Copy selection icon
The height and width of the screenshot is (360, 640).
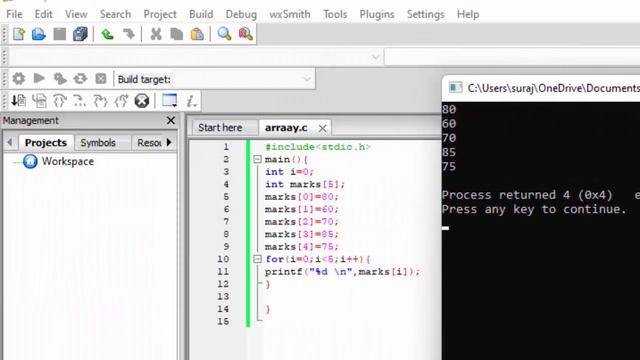tap(176, 34)
